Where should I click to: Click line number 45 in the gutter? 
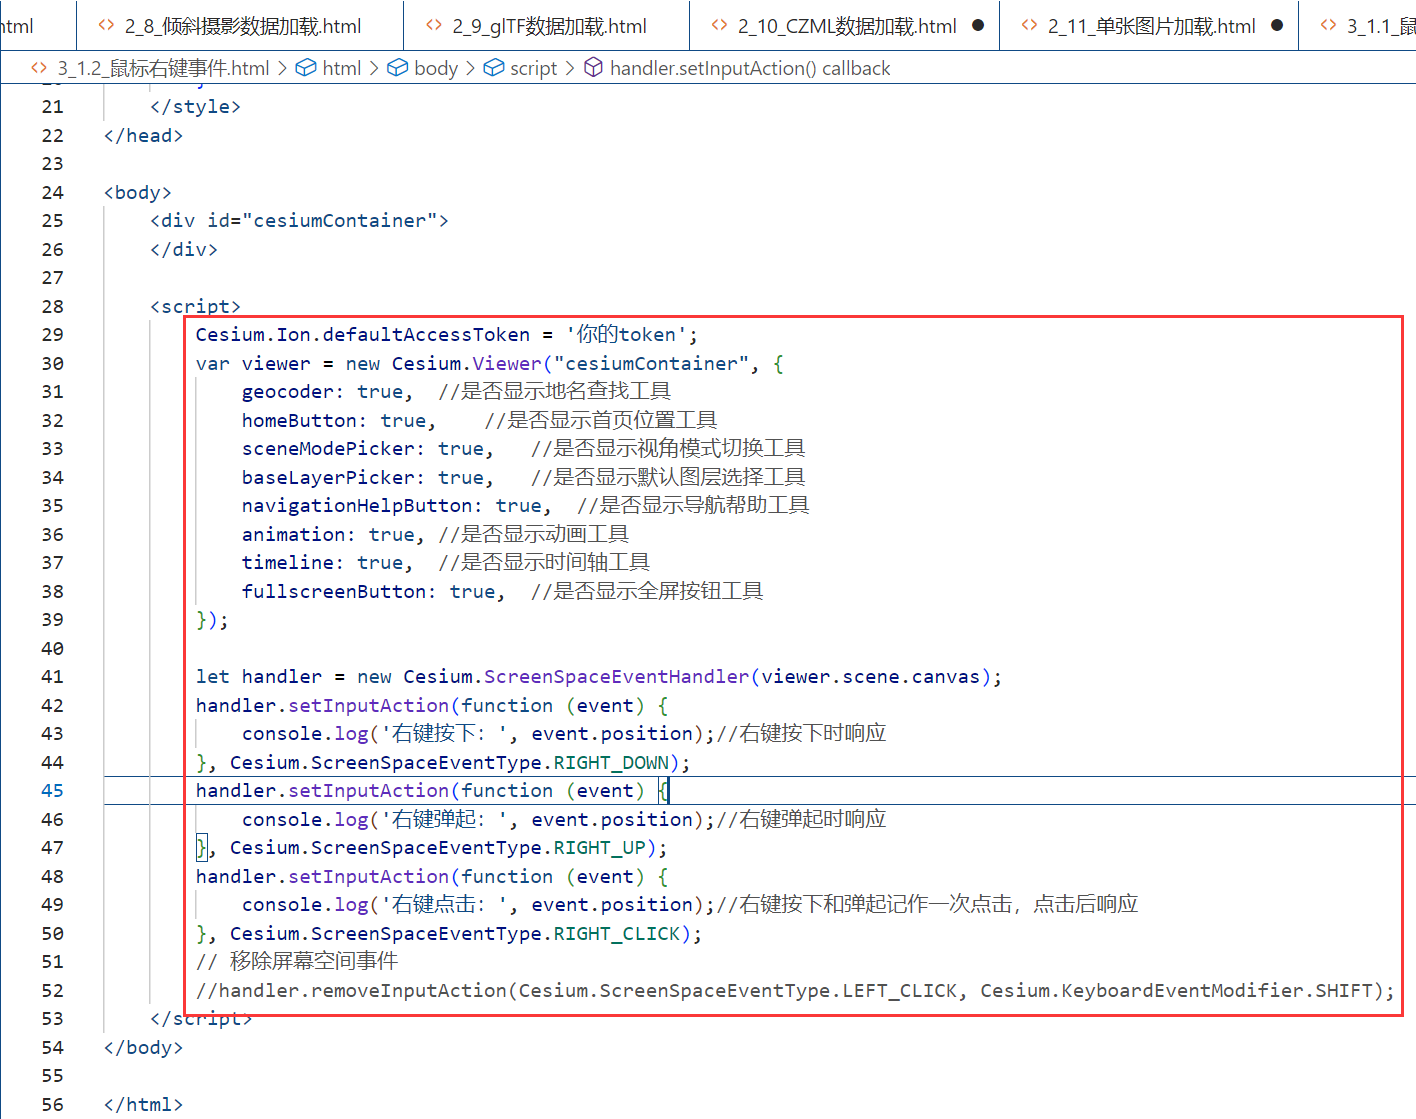pos(52,791)
